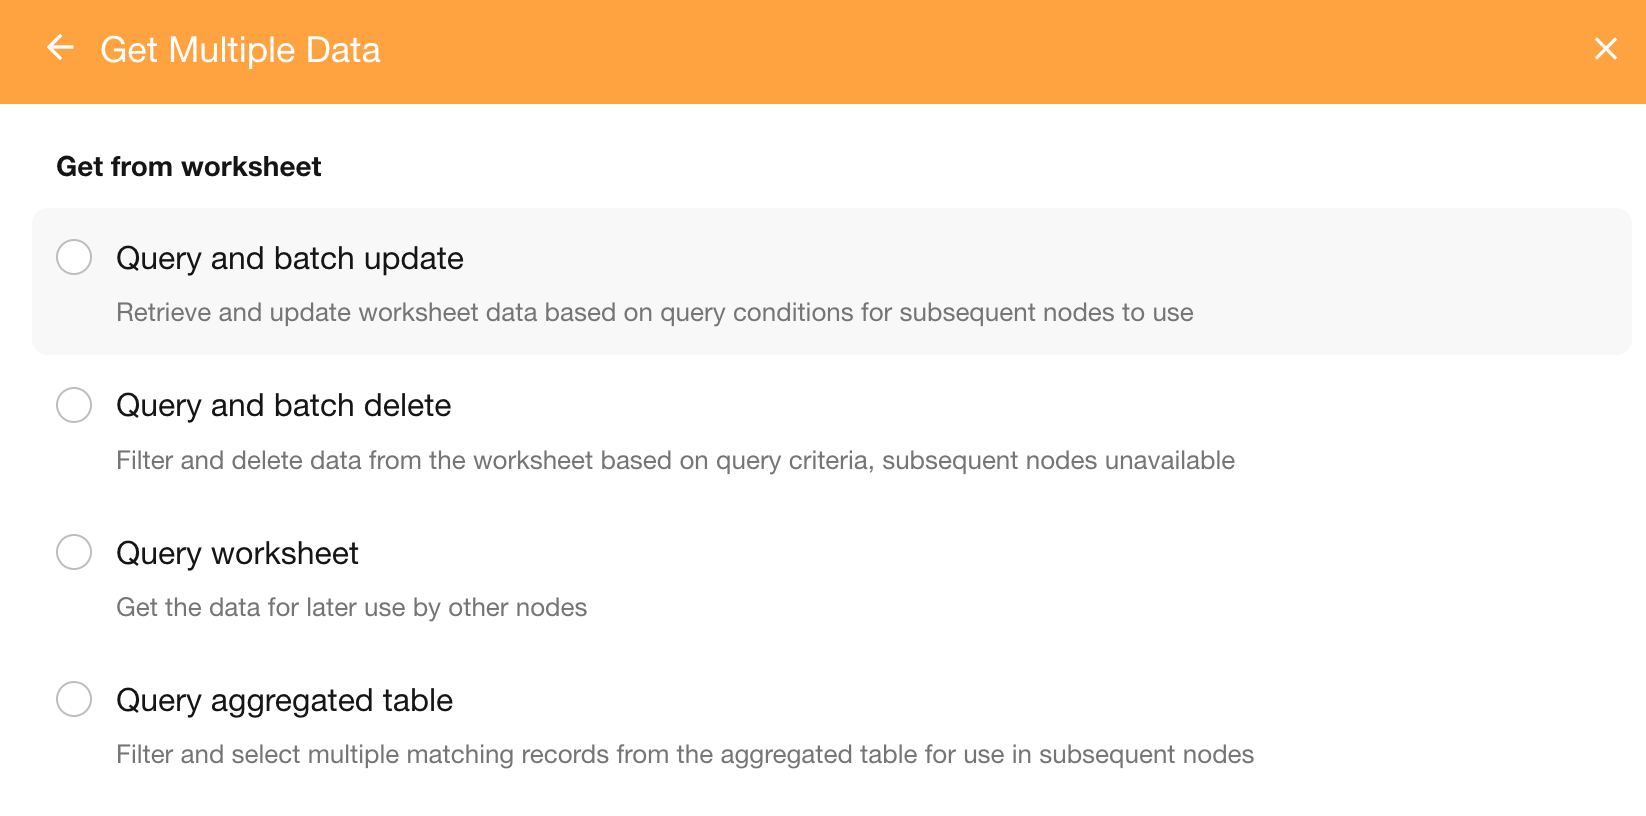Click the "Query and batch delete" option title

point(284,405)
